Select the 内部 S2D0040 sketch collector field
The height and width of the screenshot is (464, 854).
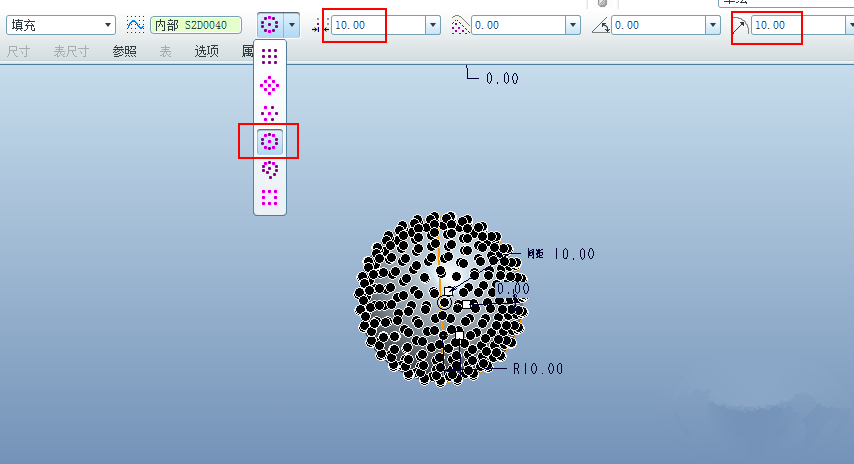tap(196, 25)
